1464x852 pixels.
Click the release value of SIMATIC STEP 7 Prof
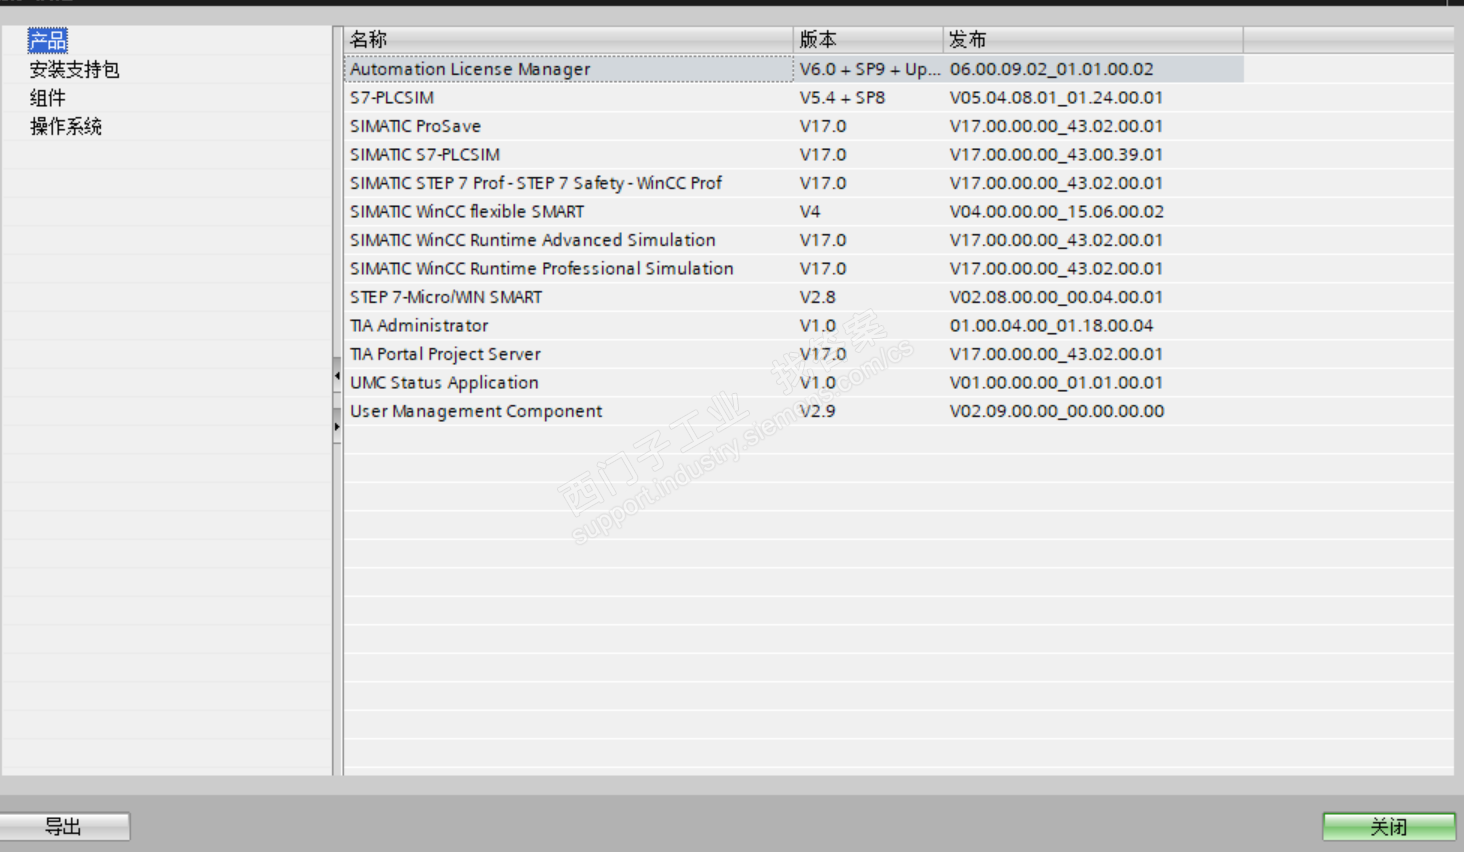[x=1056, y=183]
